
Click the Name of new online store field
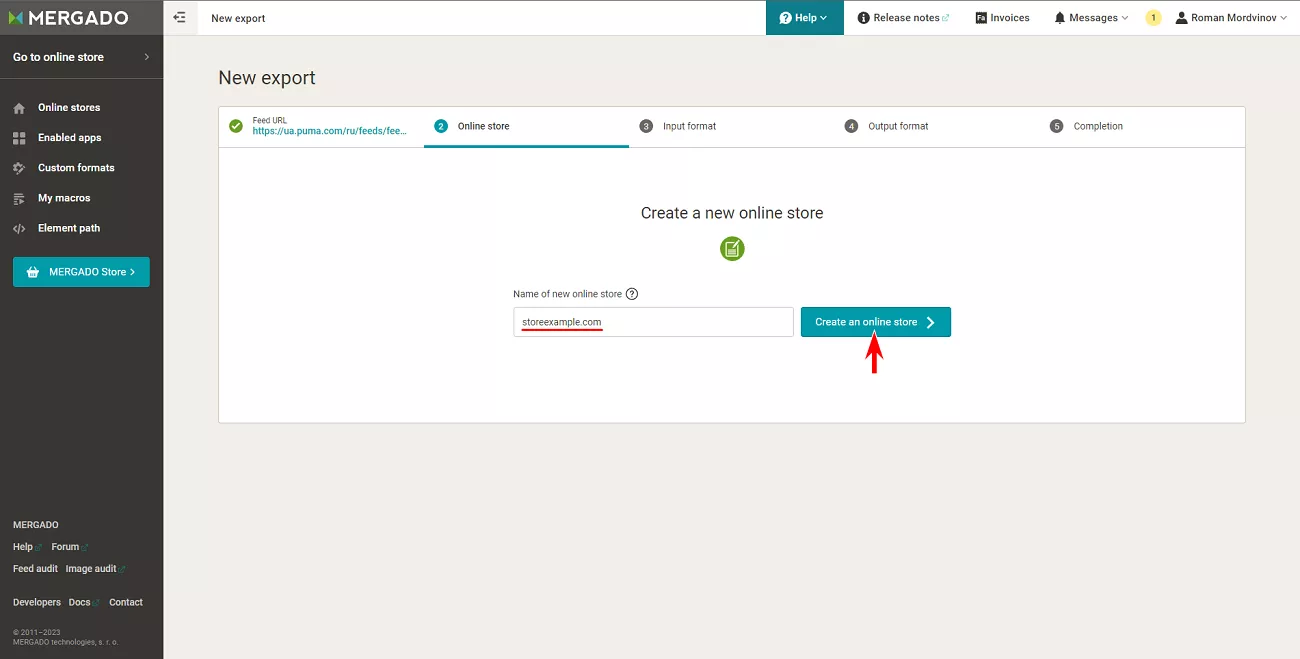click(653, 322)
